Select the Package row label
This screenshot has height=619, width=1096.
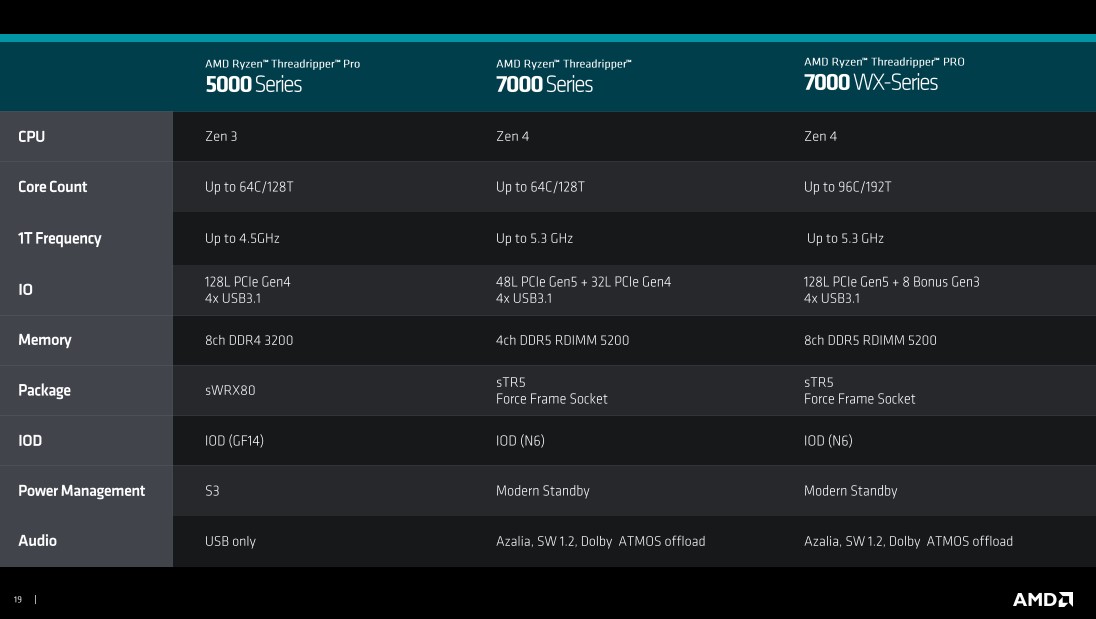(x=45, y=390)
